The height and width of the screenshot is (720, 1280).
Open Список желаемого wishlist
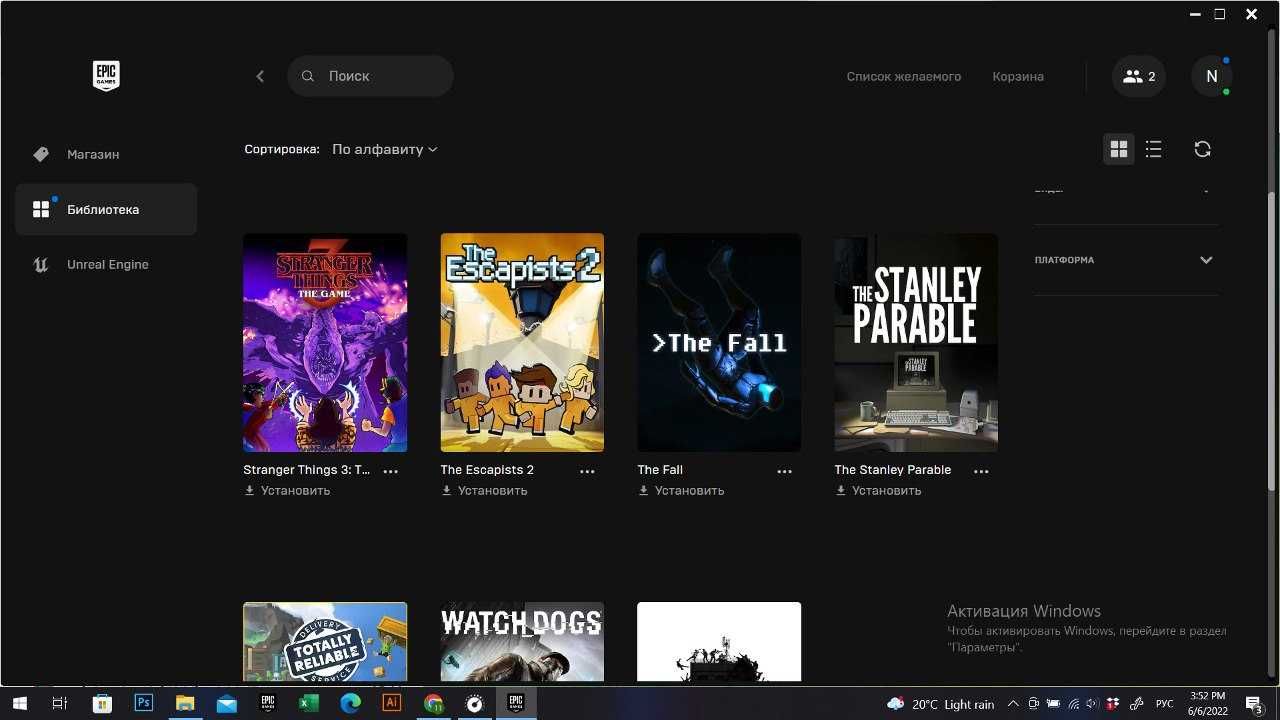904,76
